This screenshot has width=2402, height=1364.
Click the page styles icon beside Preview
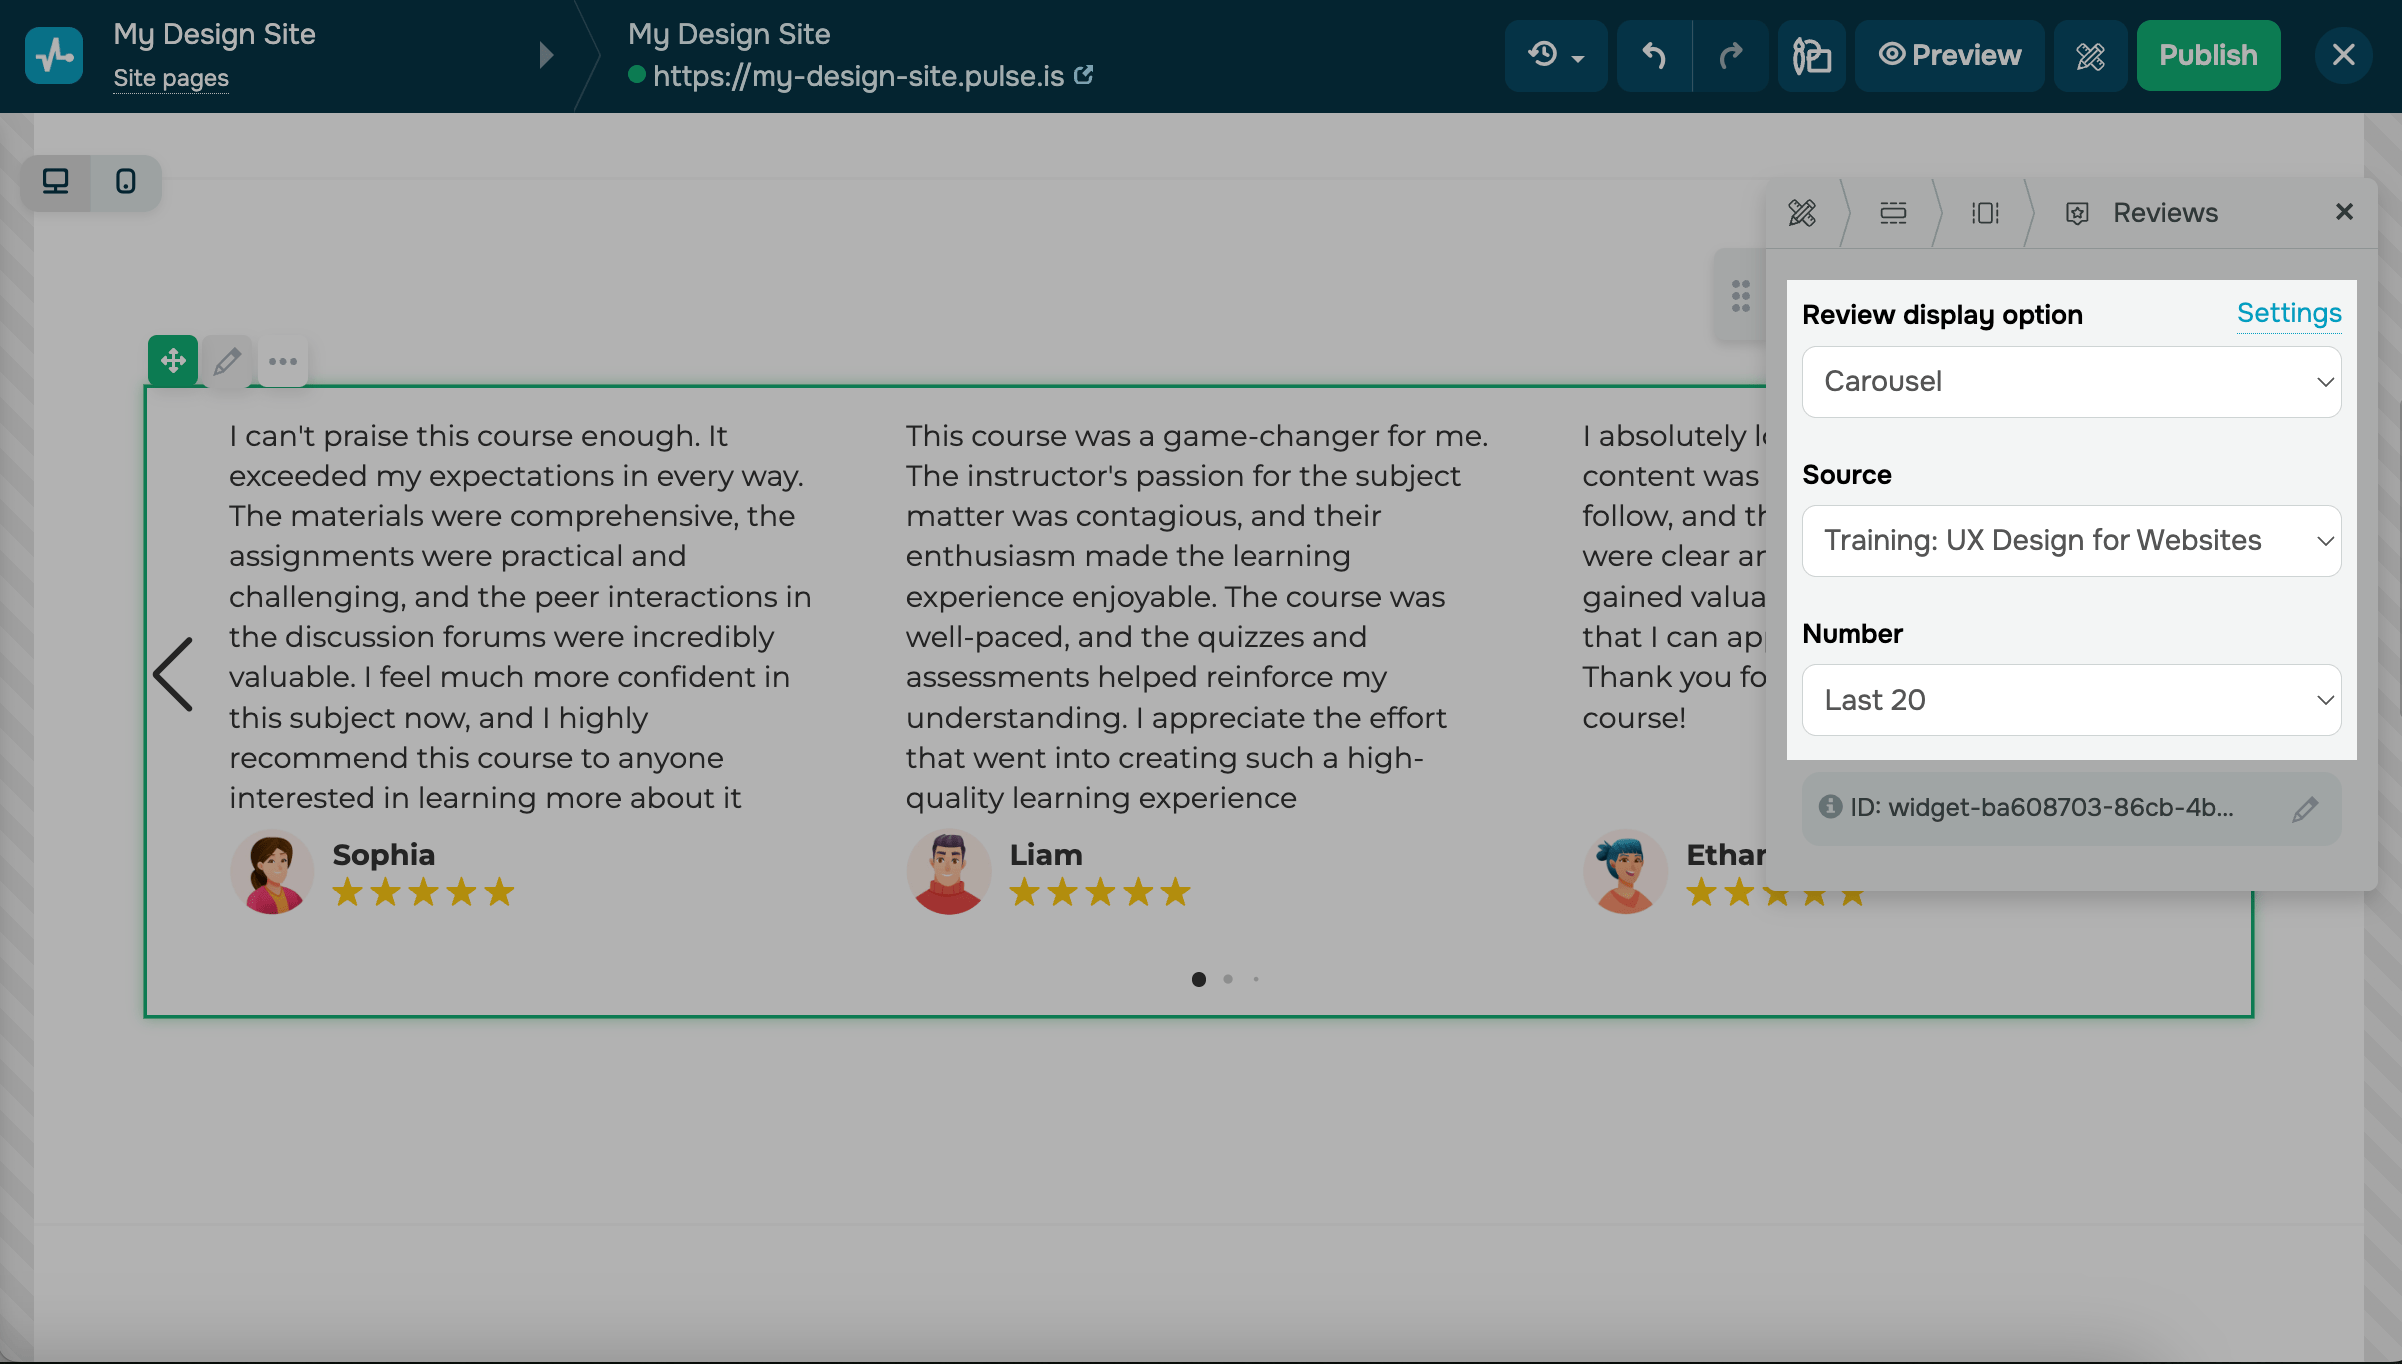[x=1811, y=55]
